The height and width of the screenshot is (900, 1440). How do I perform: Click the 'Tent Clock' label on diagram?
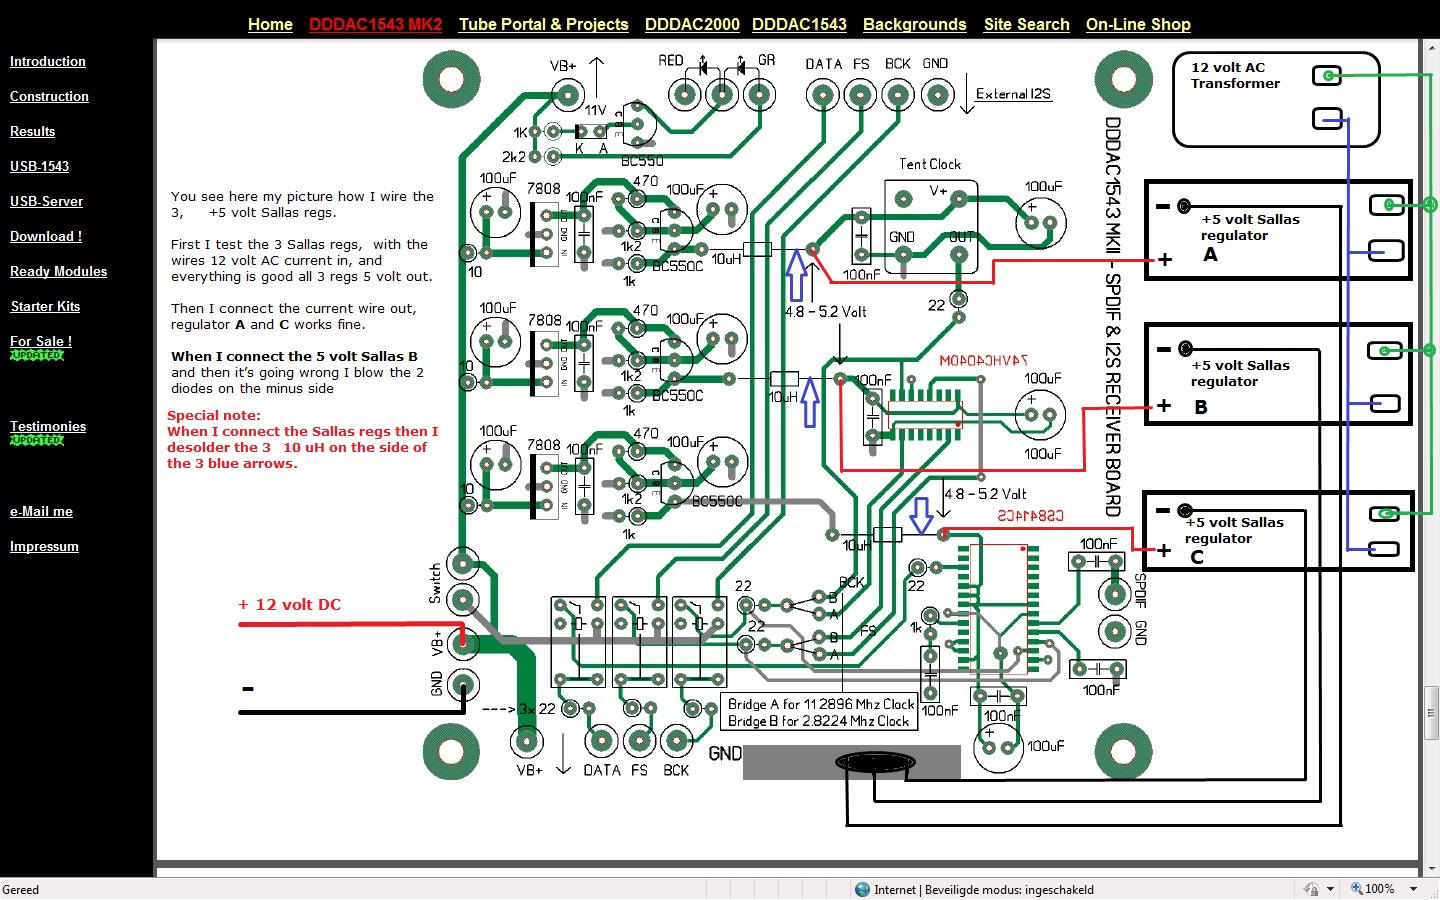point(930,164)
